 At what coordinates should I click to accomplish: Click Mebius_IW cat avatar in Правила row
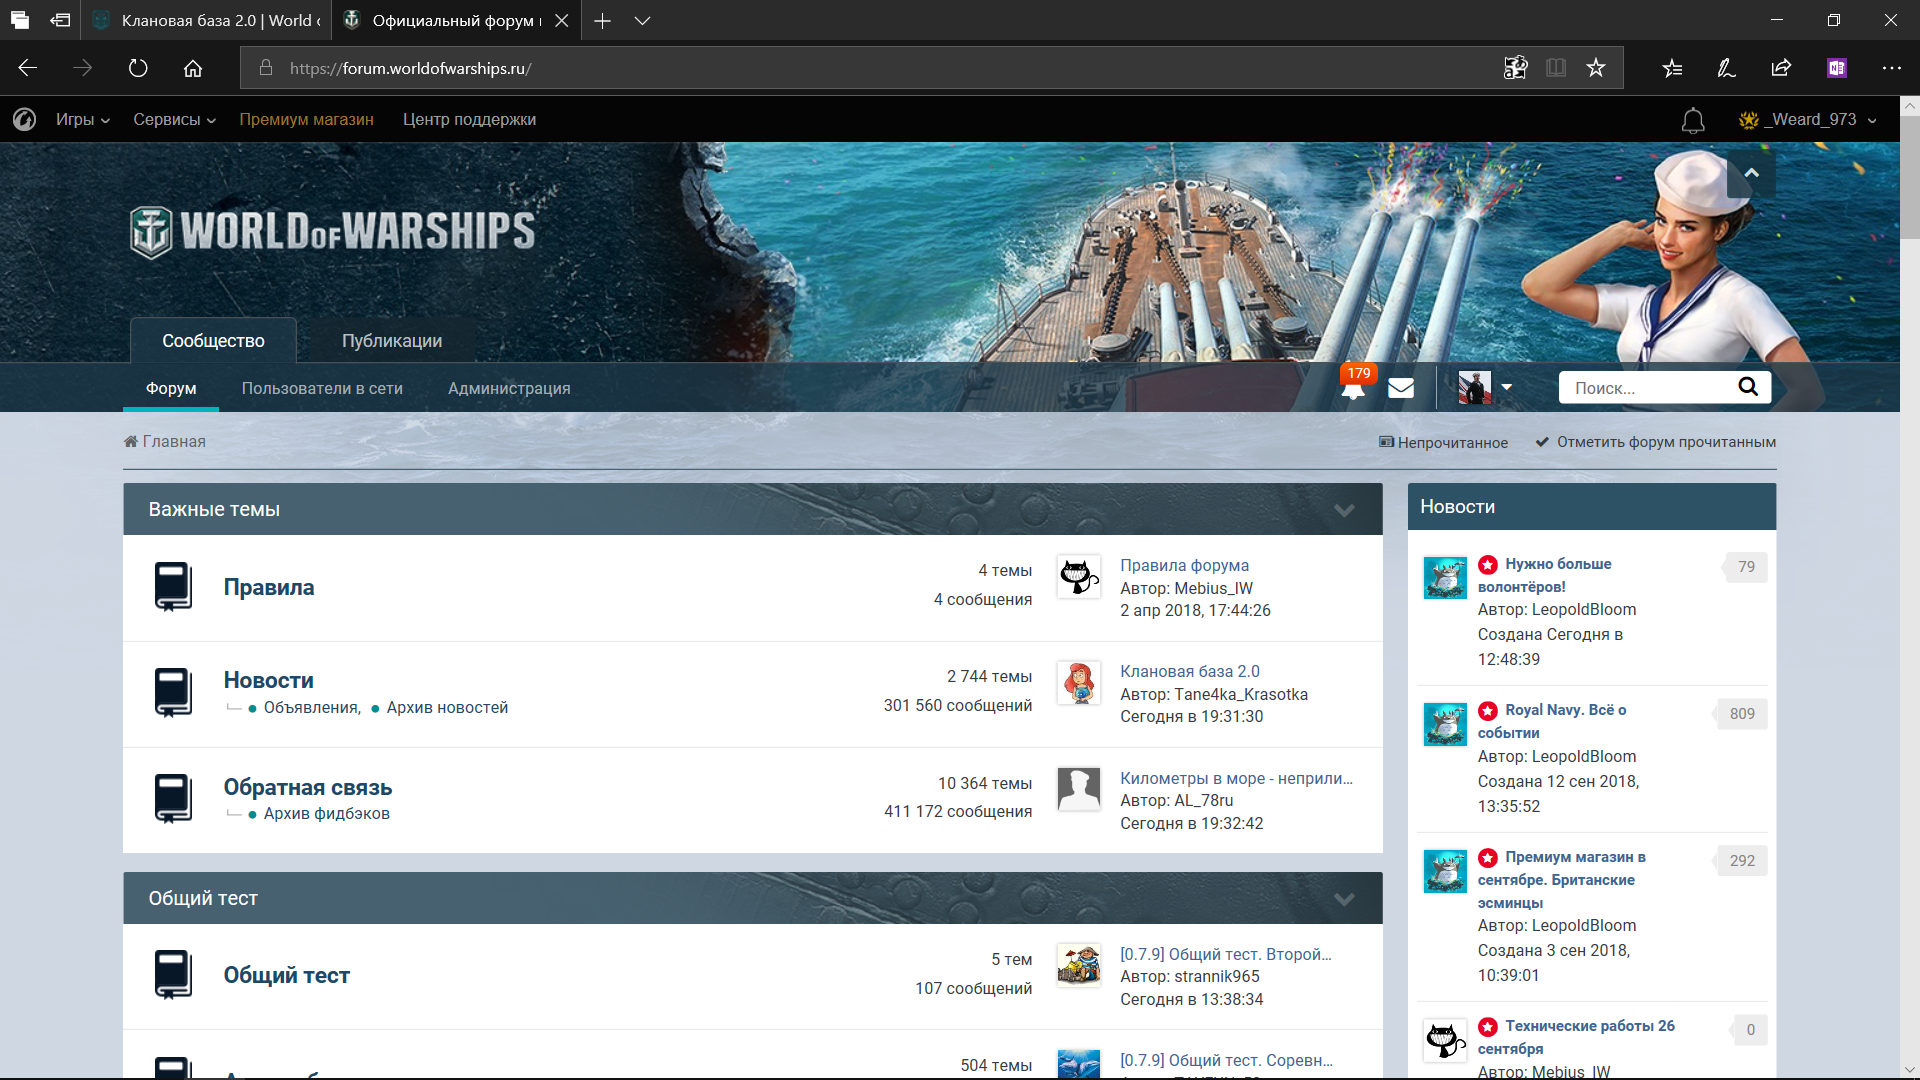point(1079,576)
